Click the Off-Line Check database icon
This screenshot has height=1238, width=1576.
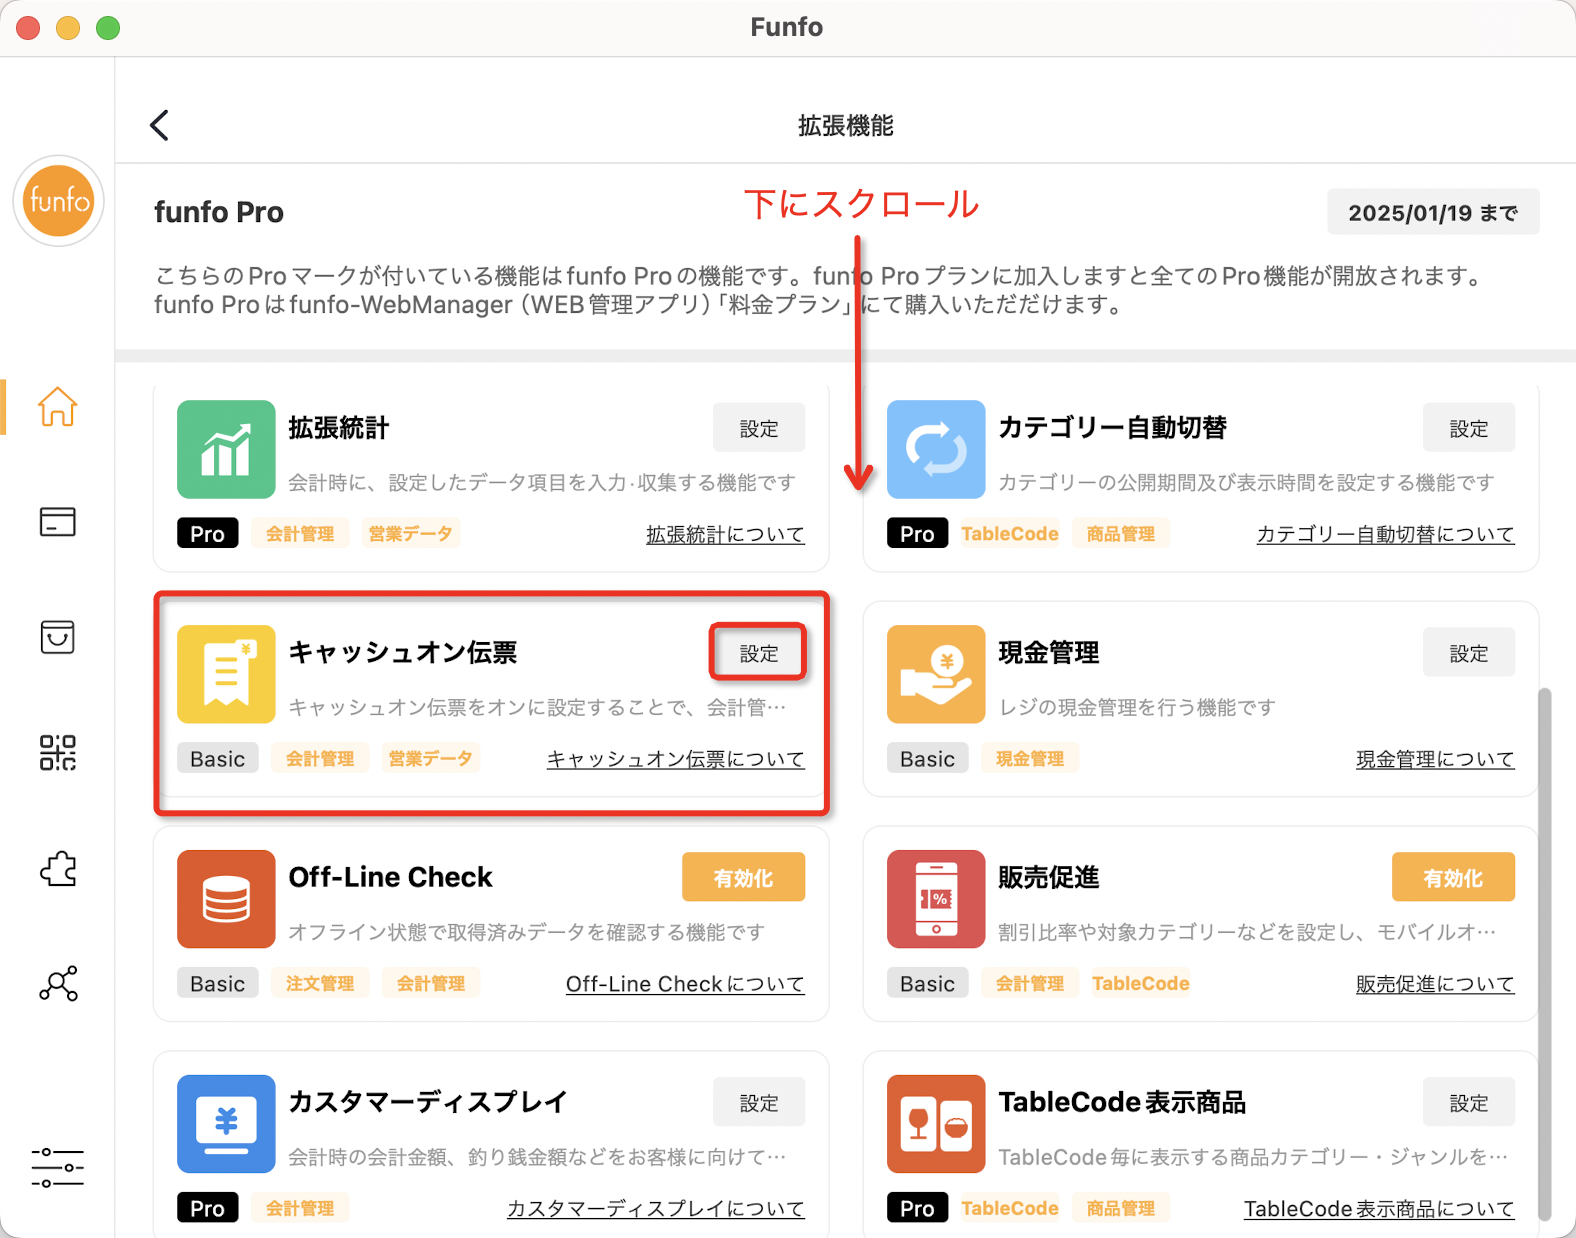coord(226,899)
